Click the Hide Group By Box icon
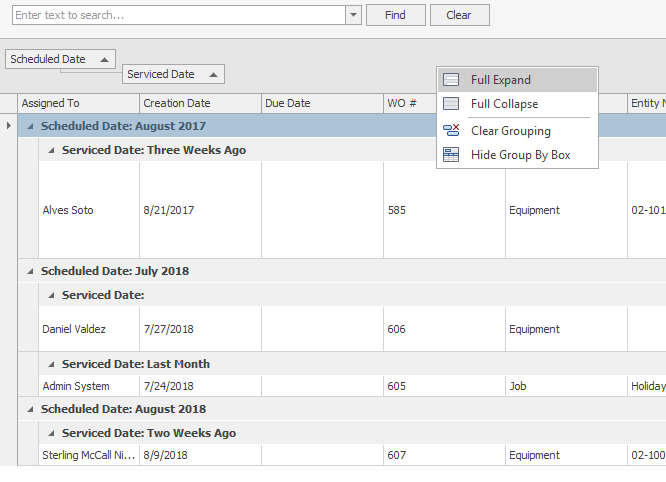The height and width of the screenshot is (482, 666). point(451,155)
